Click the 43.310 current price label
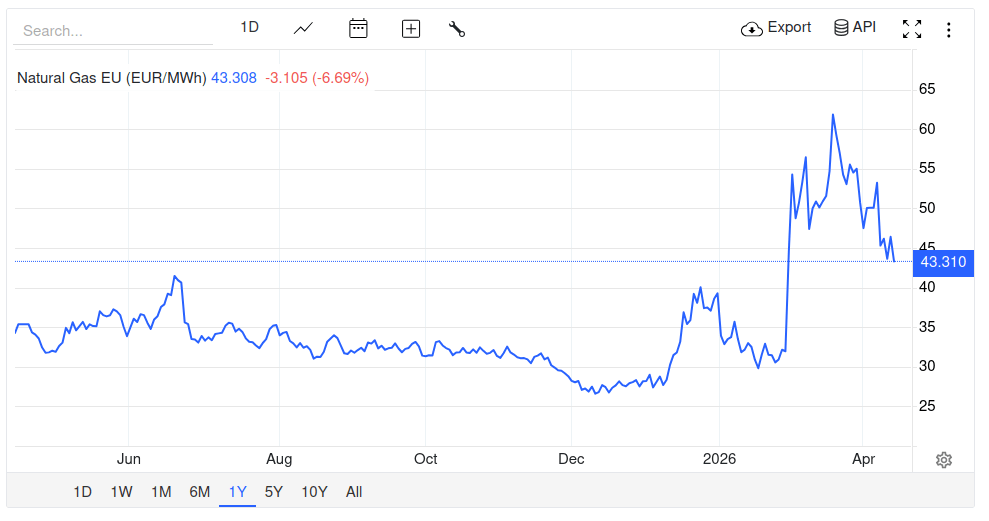The image size is (989, 521). pyautogui.click(x=943, y=263)
